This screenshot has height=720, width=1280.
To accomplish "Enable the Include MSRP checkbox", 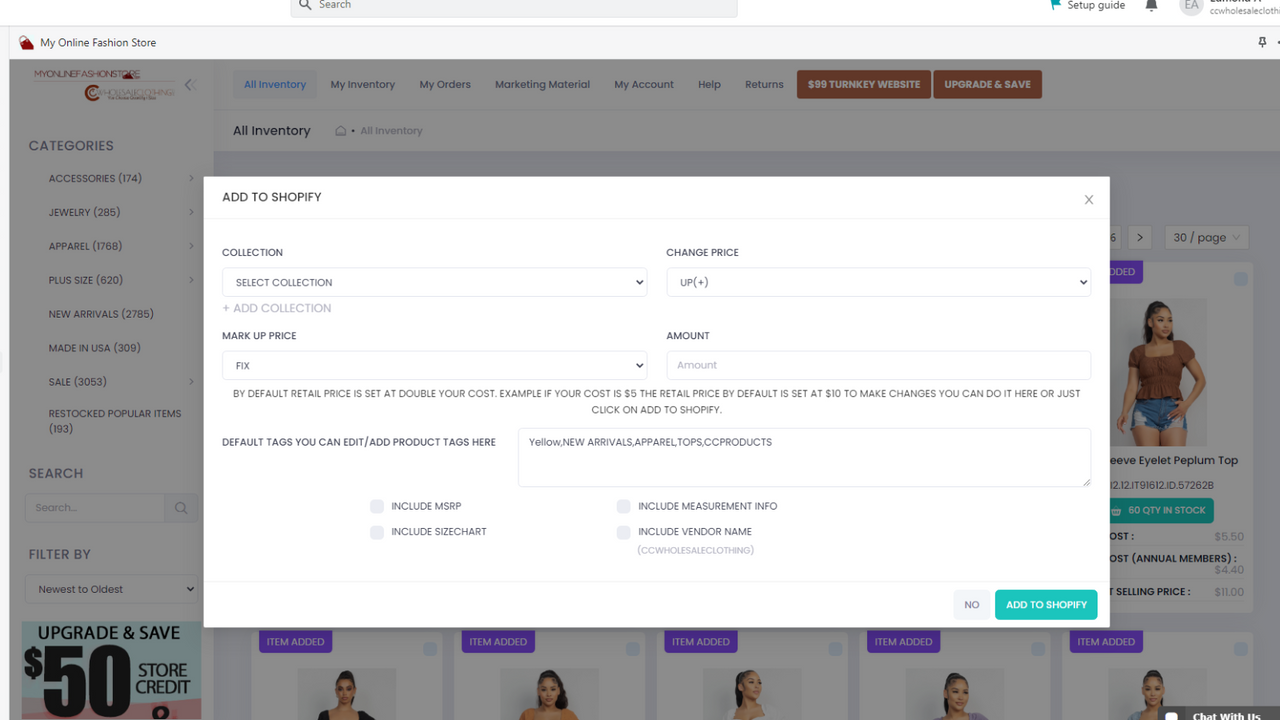I will 377,506.
